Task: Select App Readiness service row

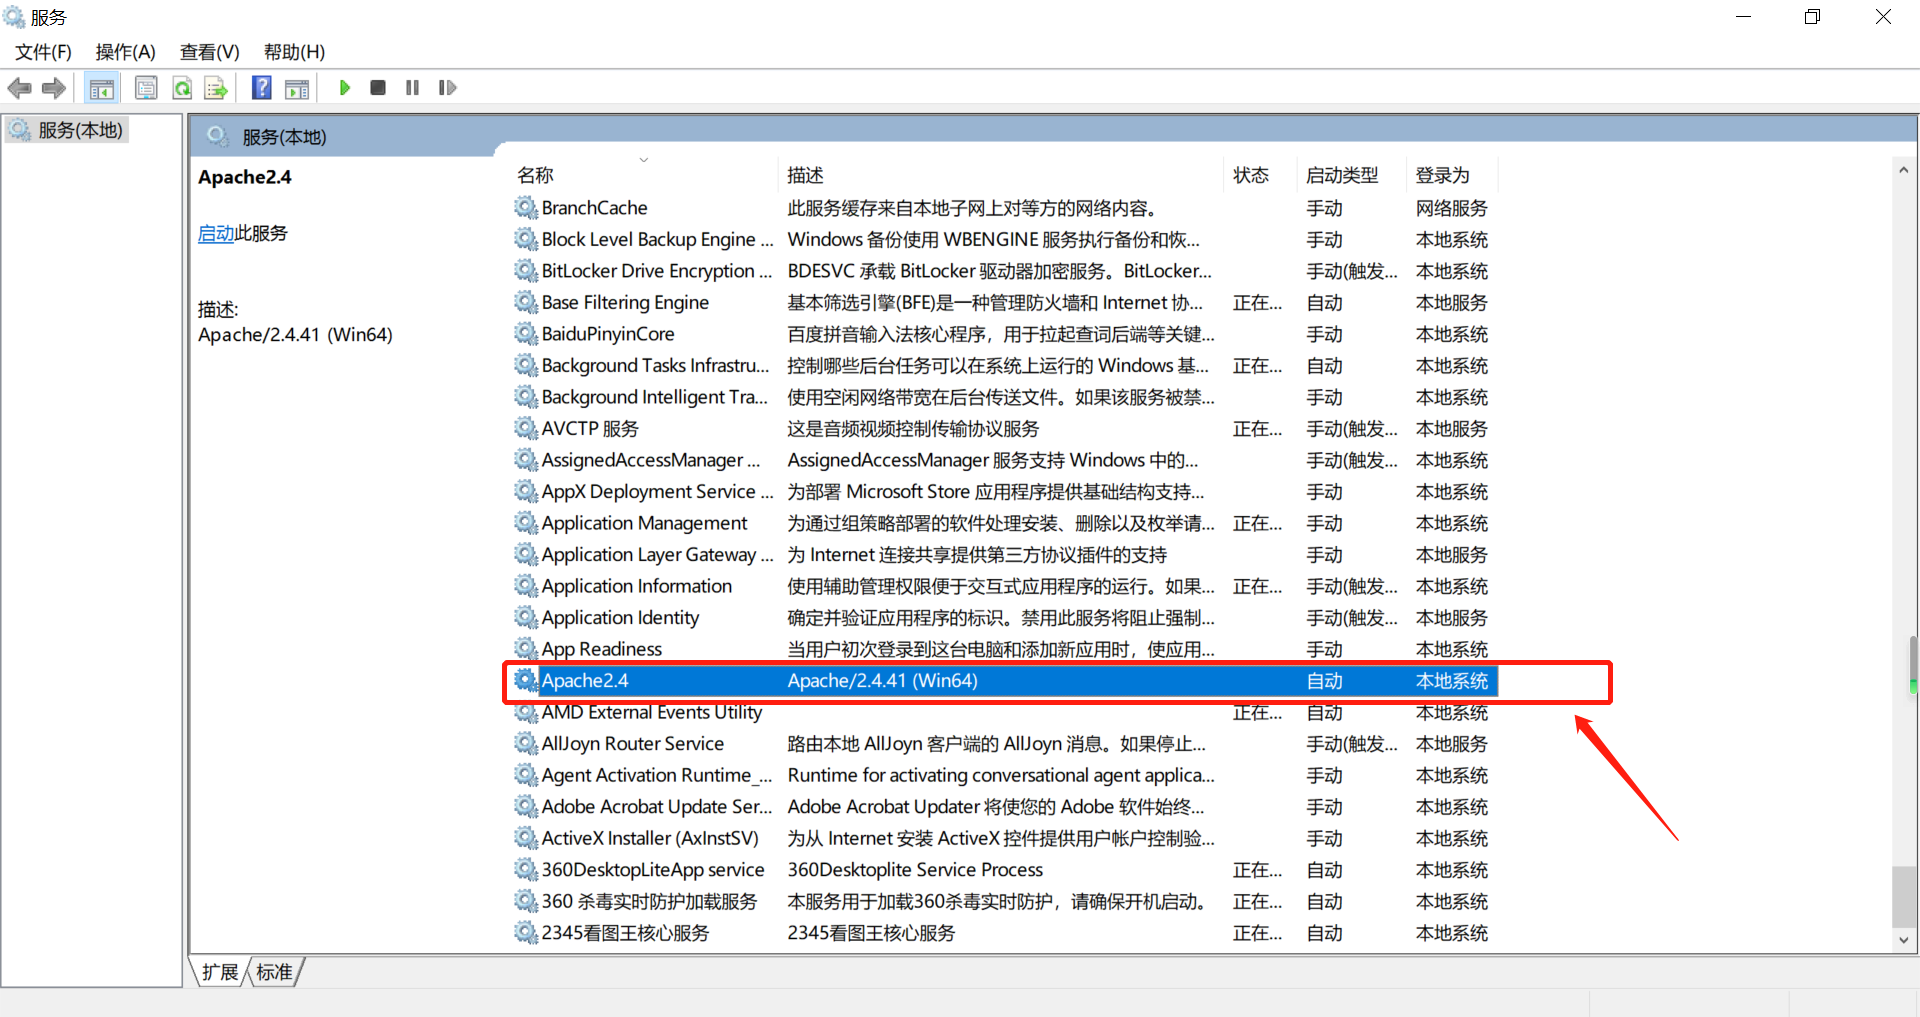Action: 1004,649
